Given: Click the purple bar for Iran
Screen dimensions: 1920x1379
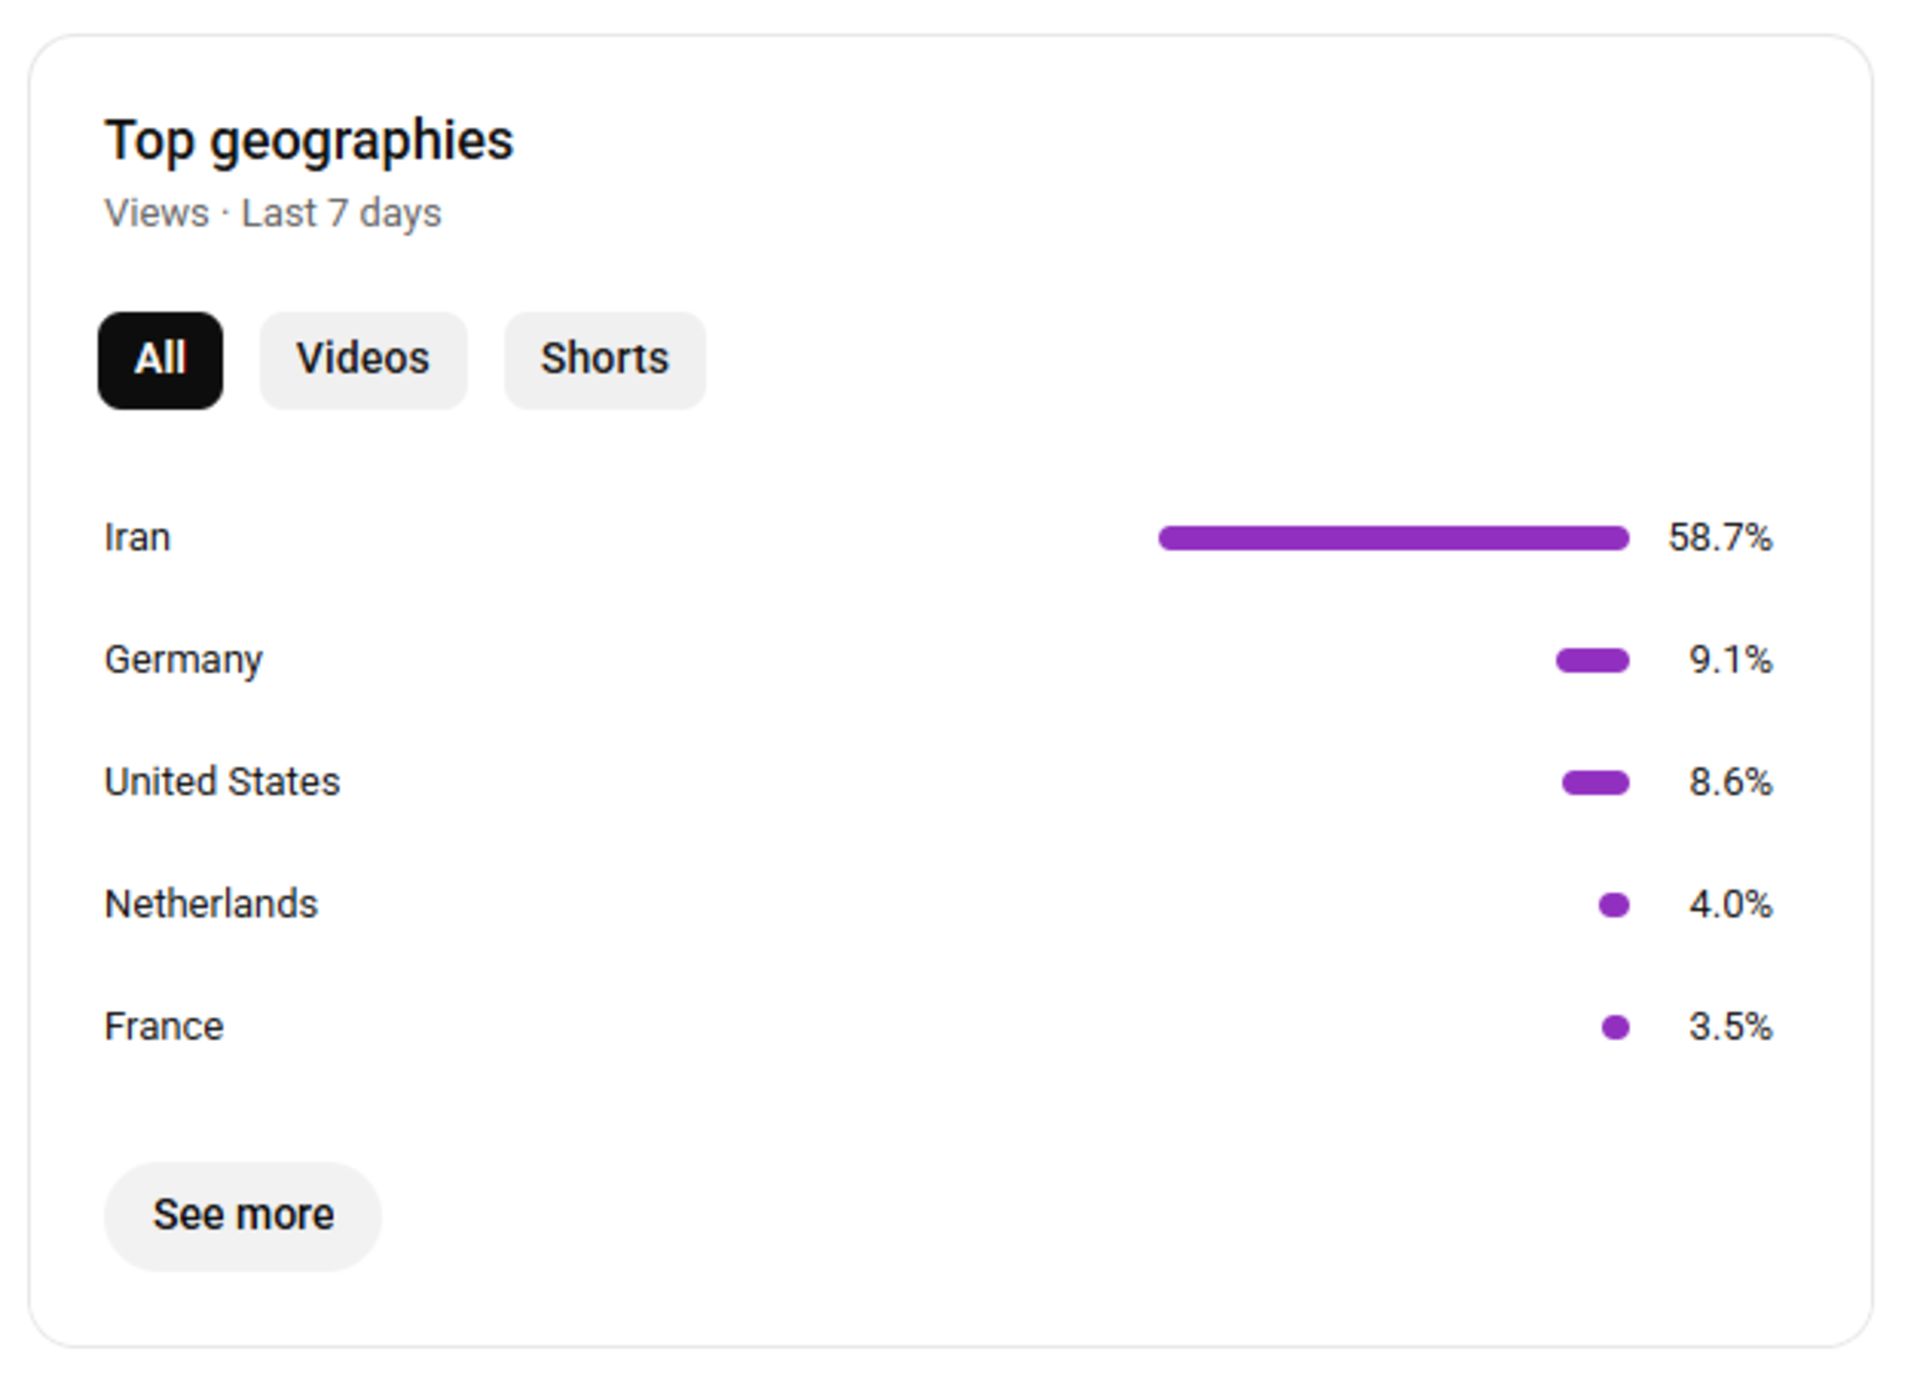Looking at the screenshot, I should coord(1393,538).
